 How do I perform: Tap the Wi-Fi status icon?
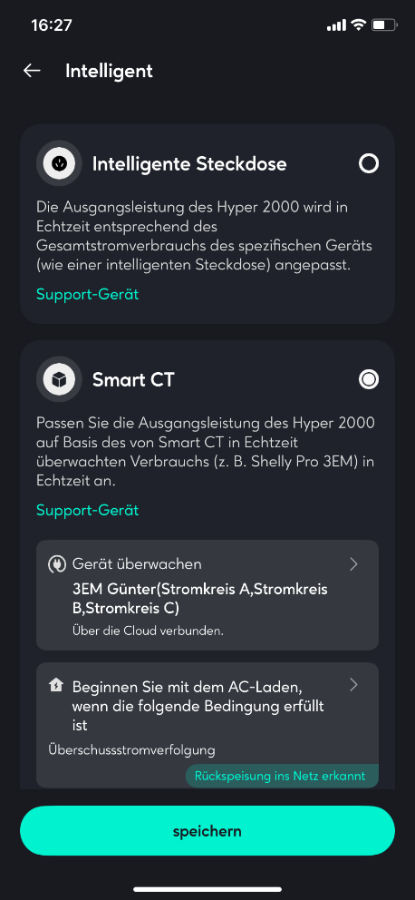(359, 25)
